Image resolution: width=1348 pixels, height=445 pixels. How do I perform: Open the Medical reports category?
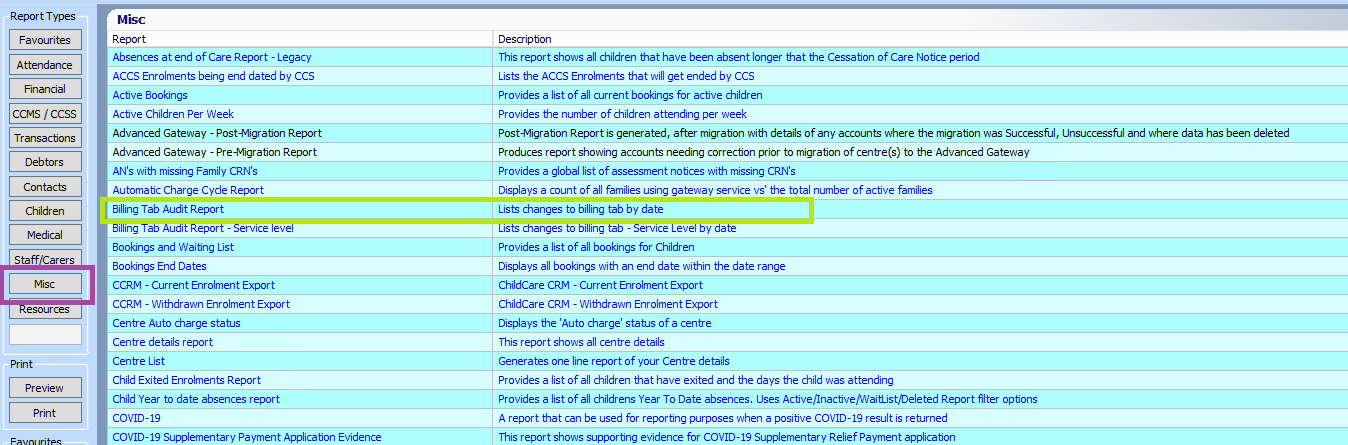click(45, 235)
